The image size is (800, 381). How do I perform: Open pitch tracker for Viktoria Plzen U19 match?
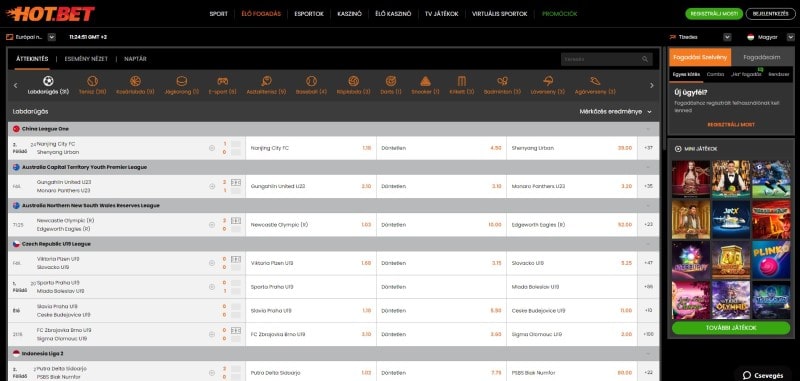pyautogui.click(x=236, y=259)
